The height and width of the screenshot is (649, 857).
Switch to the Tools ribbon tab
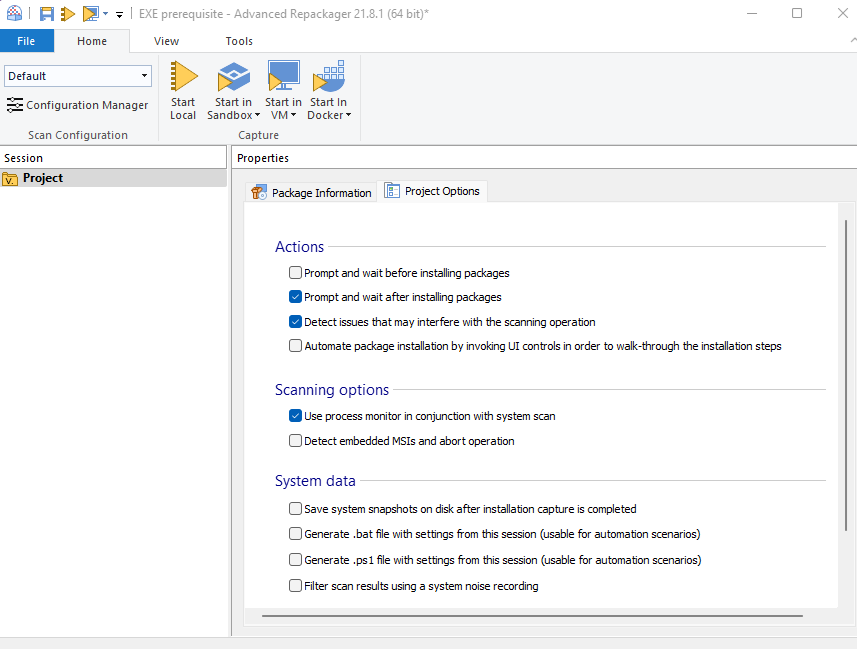tap(239, 41)
